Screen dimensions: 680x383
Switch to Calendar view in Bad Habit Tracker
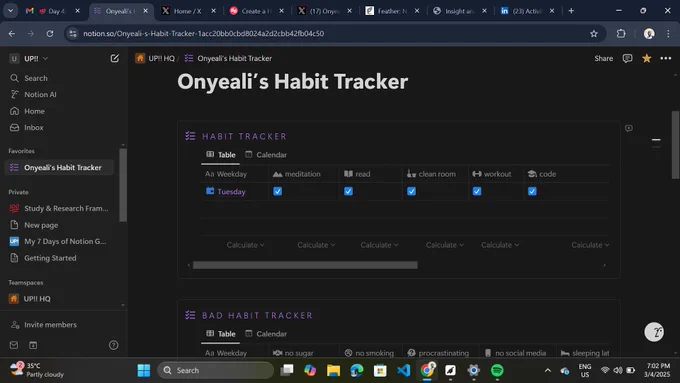[x=266, y=334]
